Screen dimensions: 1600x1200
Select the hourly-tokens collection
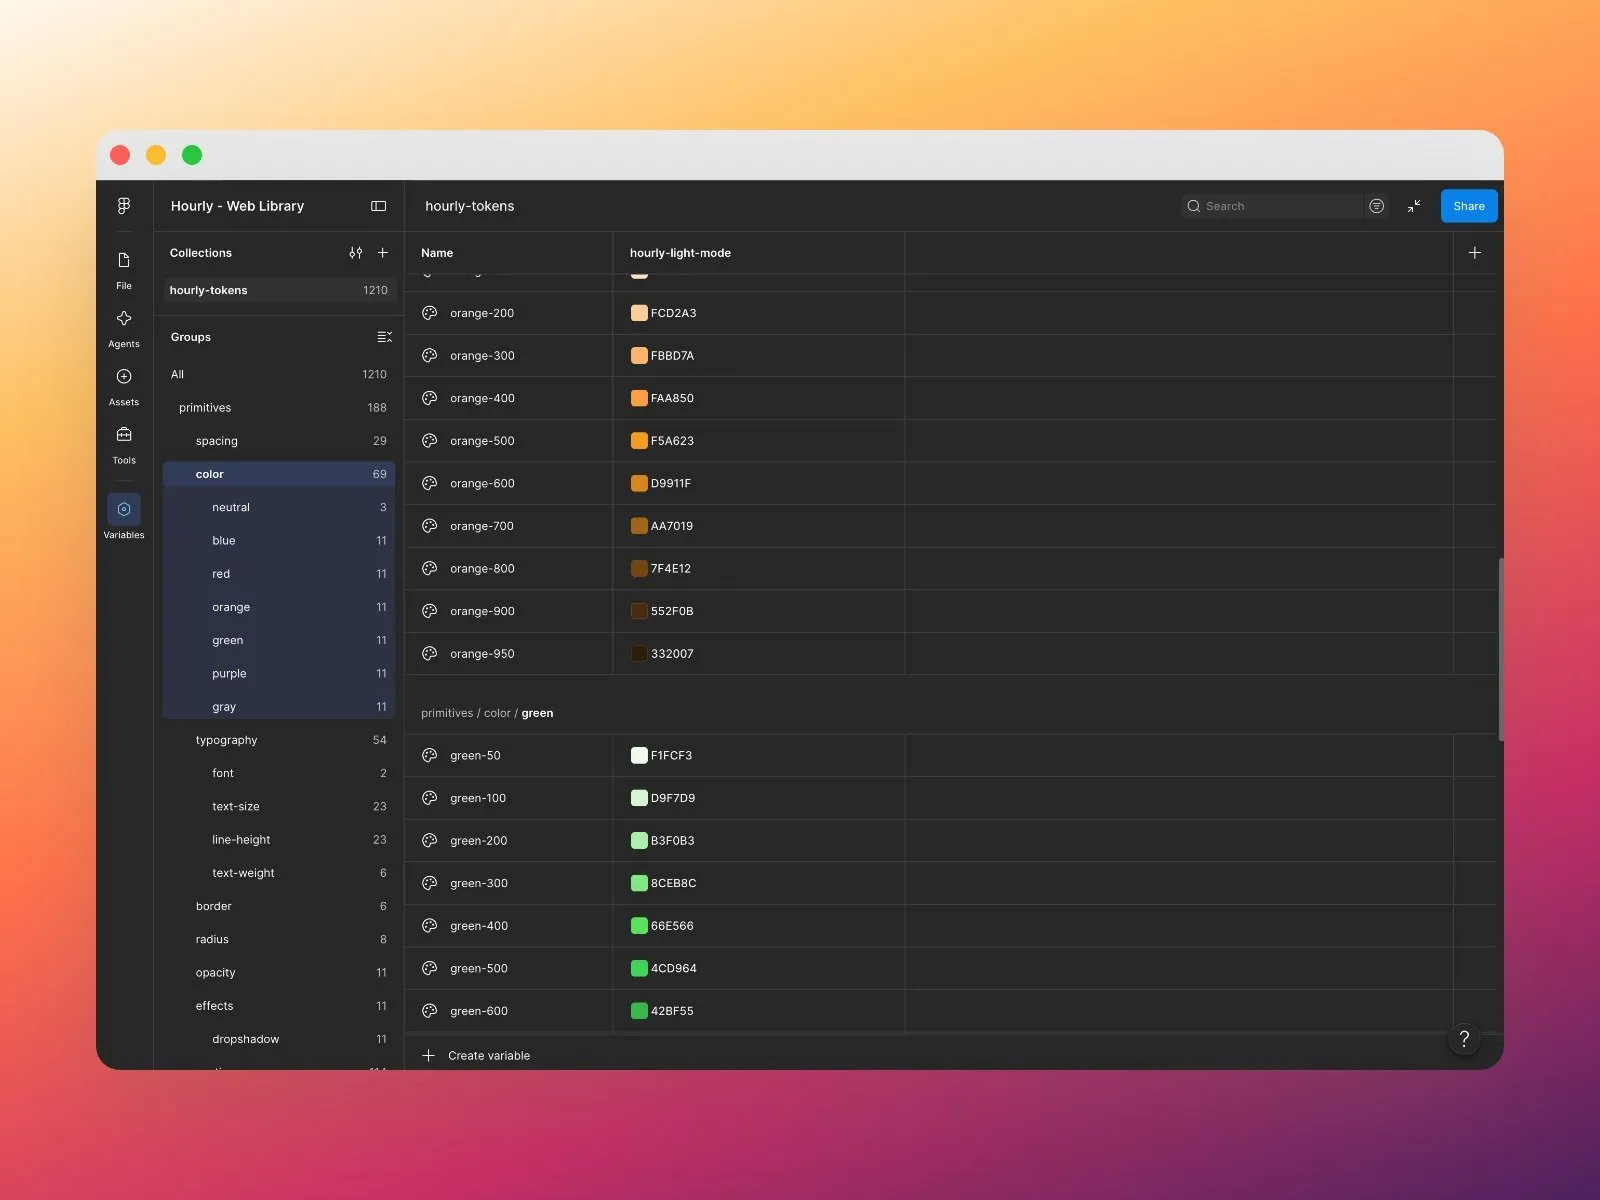coord(279,290)
